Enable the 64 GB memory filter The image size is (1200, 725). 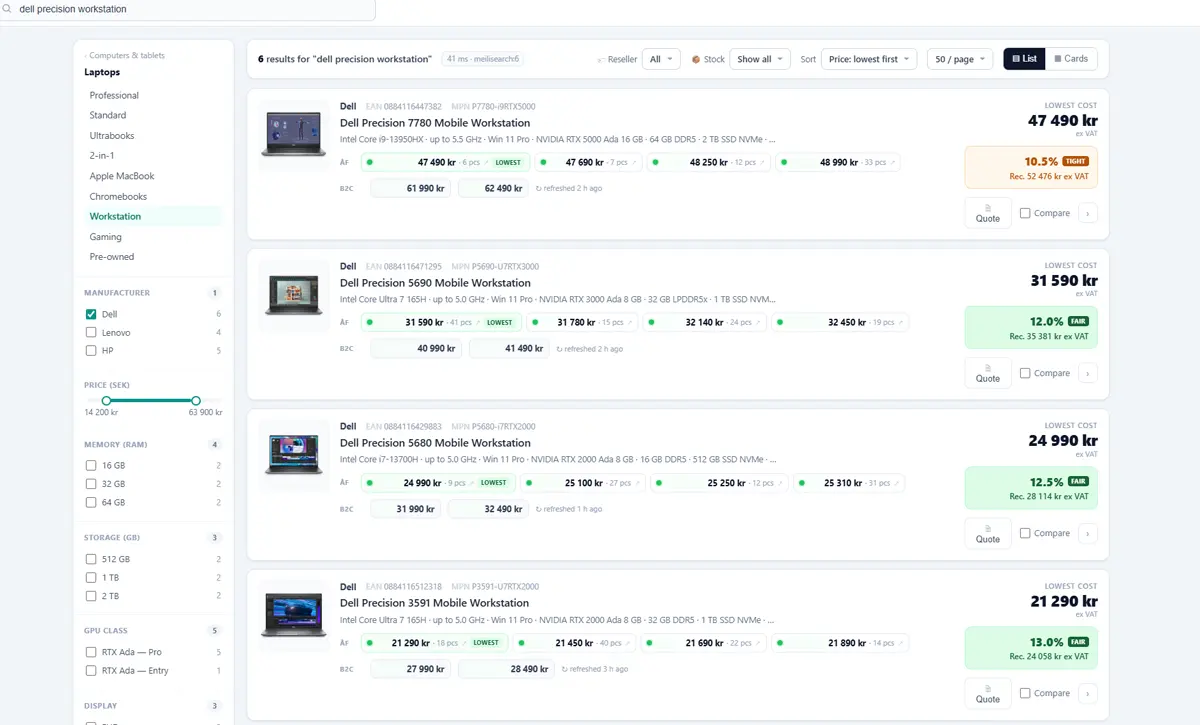click(x=91, y=503)
